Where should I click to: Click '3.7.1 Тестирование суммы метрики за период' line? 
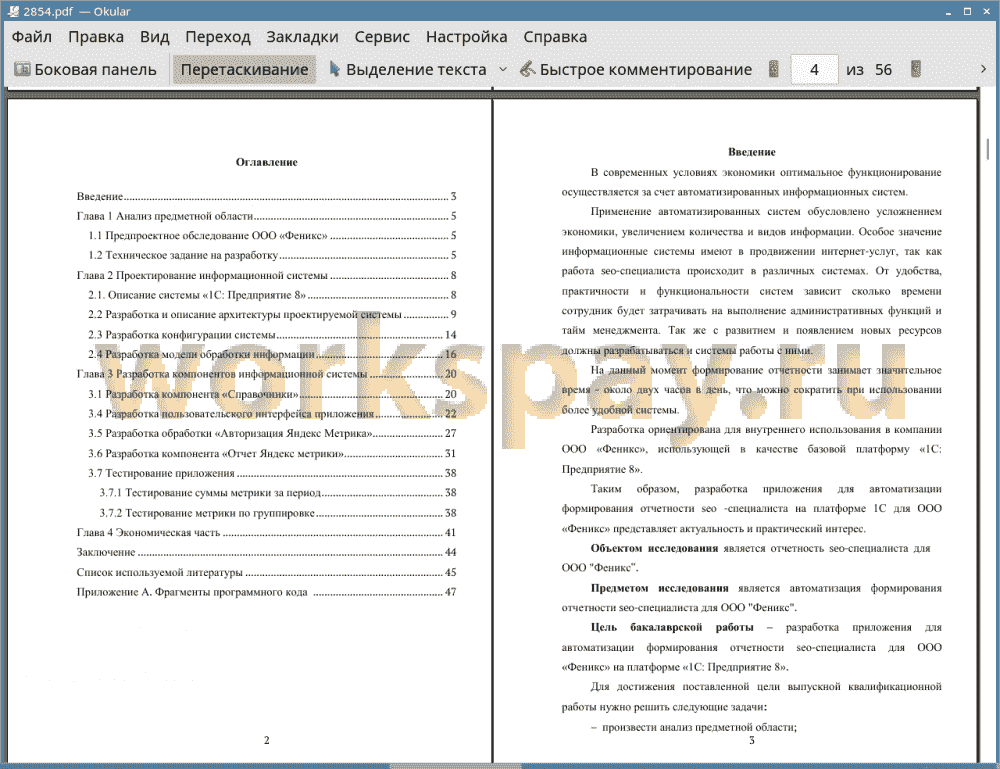point(278,493)
